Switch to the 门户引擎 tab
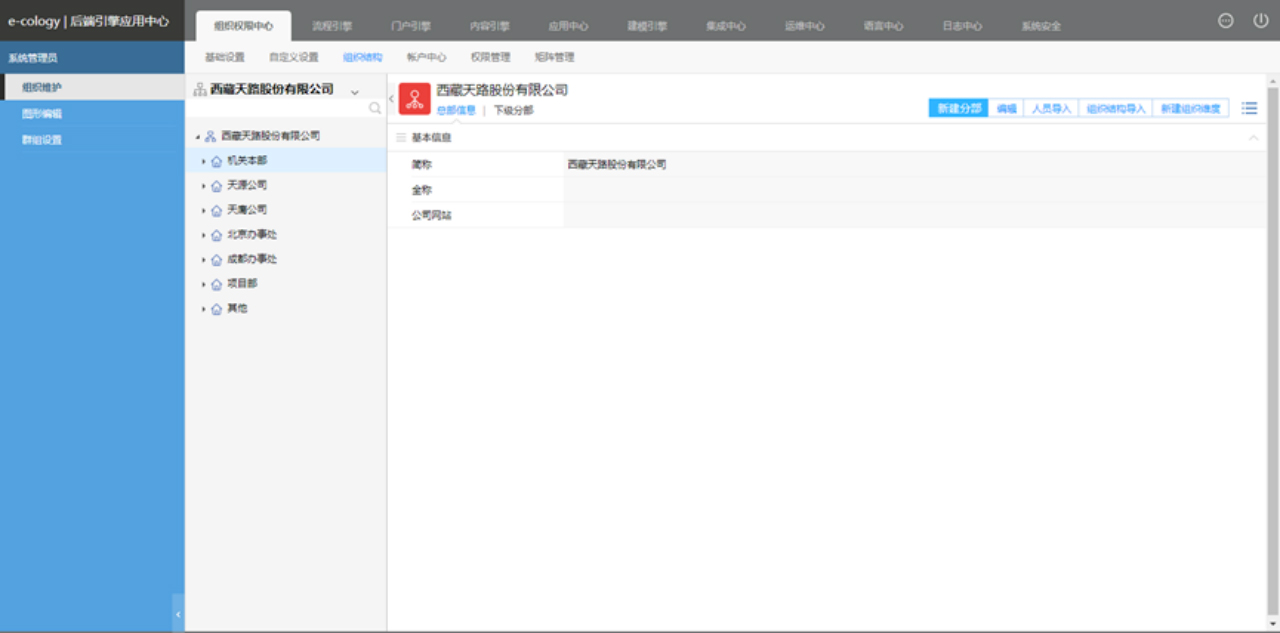Screen dimensions: 1280x633 click(x=411, y=26)
